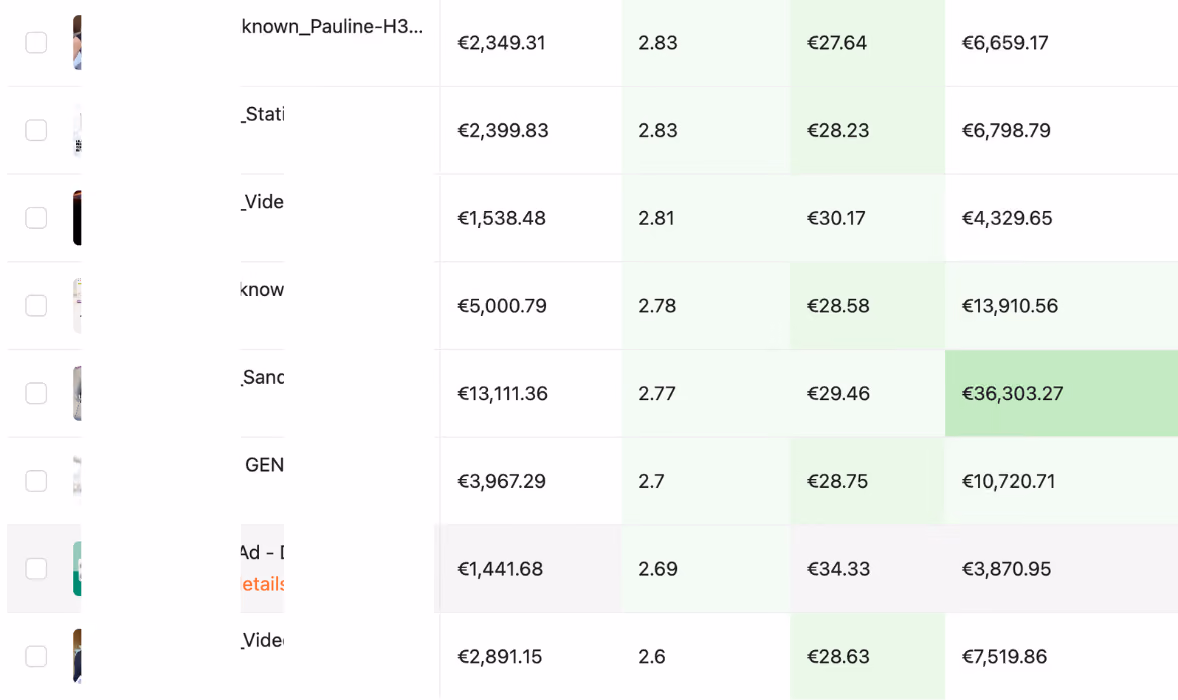The height and width of the screenshot is (700, 1178).
Task: Select the highlighted €36,303.27 cell
Action: 1061,394
